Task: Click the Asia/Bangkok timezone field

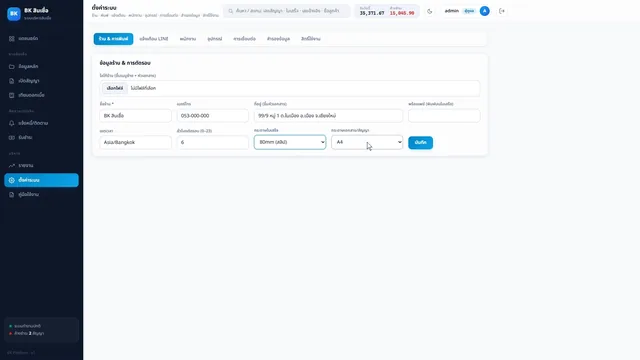Action: [136, 142]
